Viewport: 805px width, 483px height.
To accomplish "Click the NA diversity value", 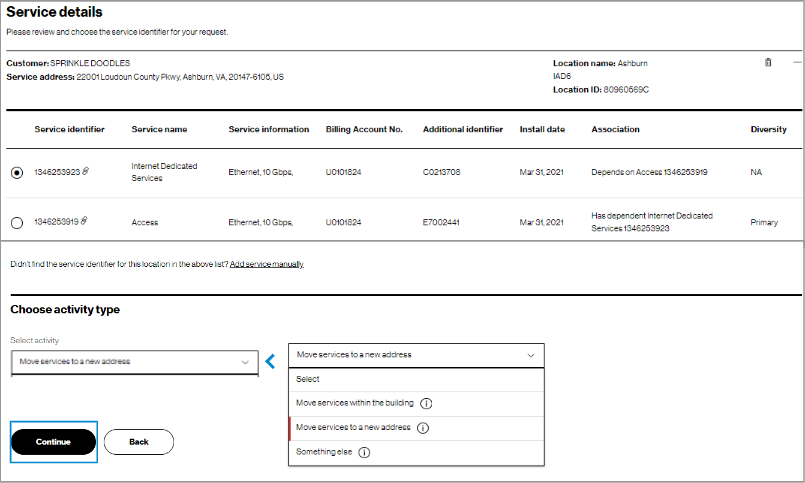I will 756,172.
